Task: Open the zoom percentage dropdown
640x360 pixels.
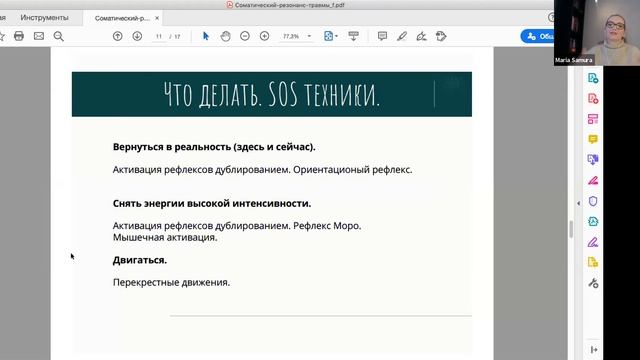Action: click(309, 36)
